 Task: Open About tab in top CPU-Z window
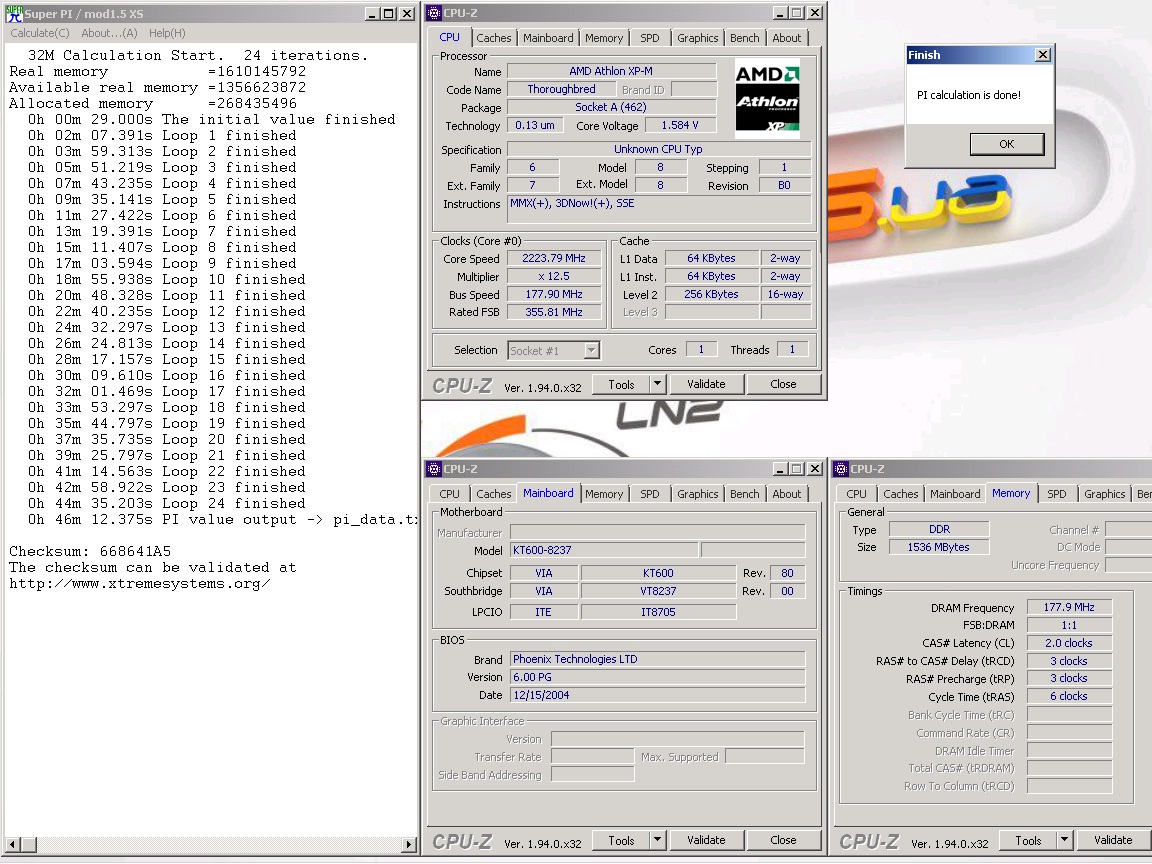[786, 38]
